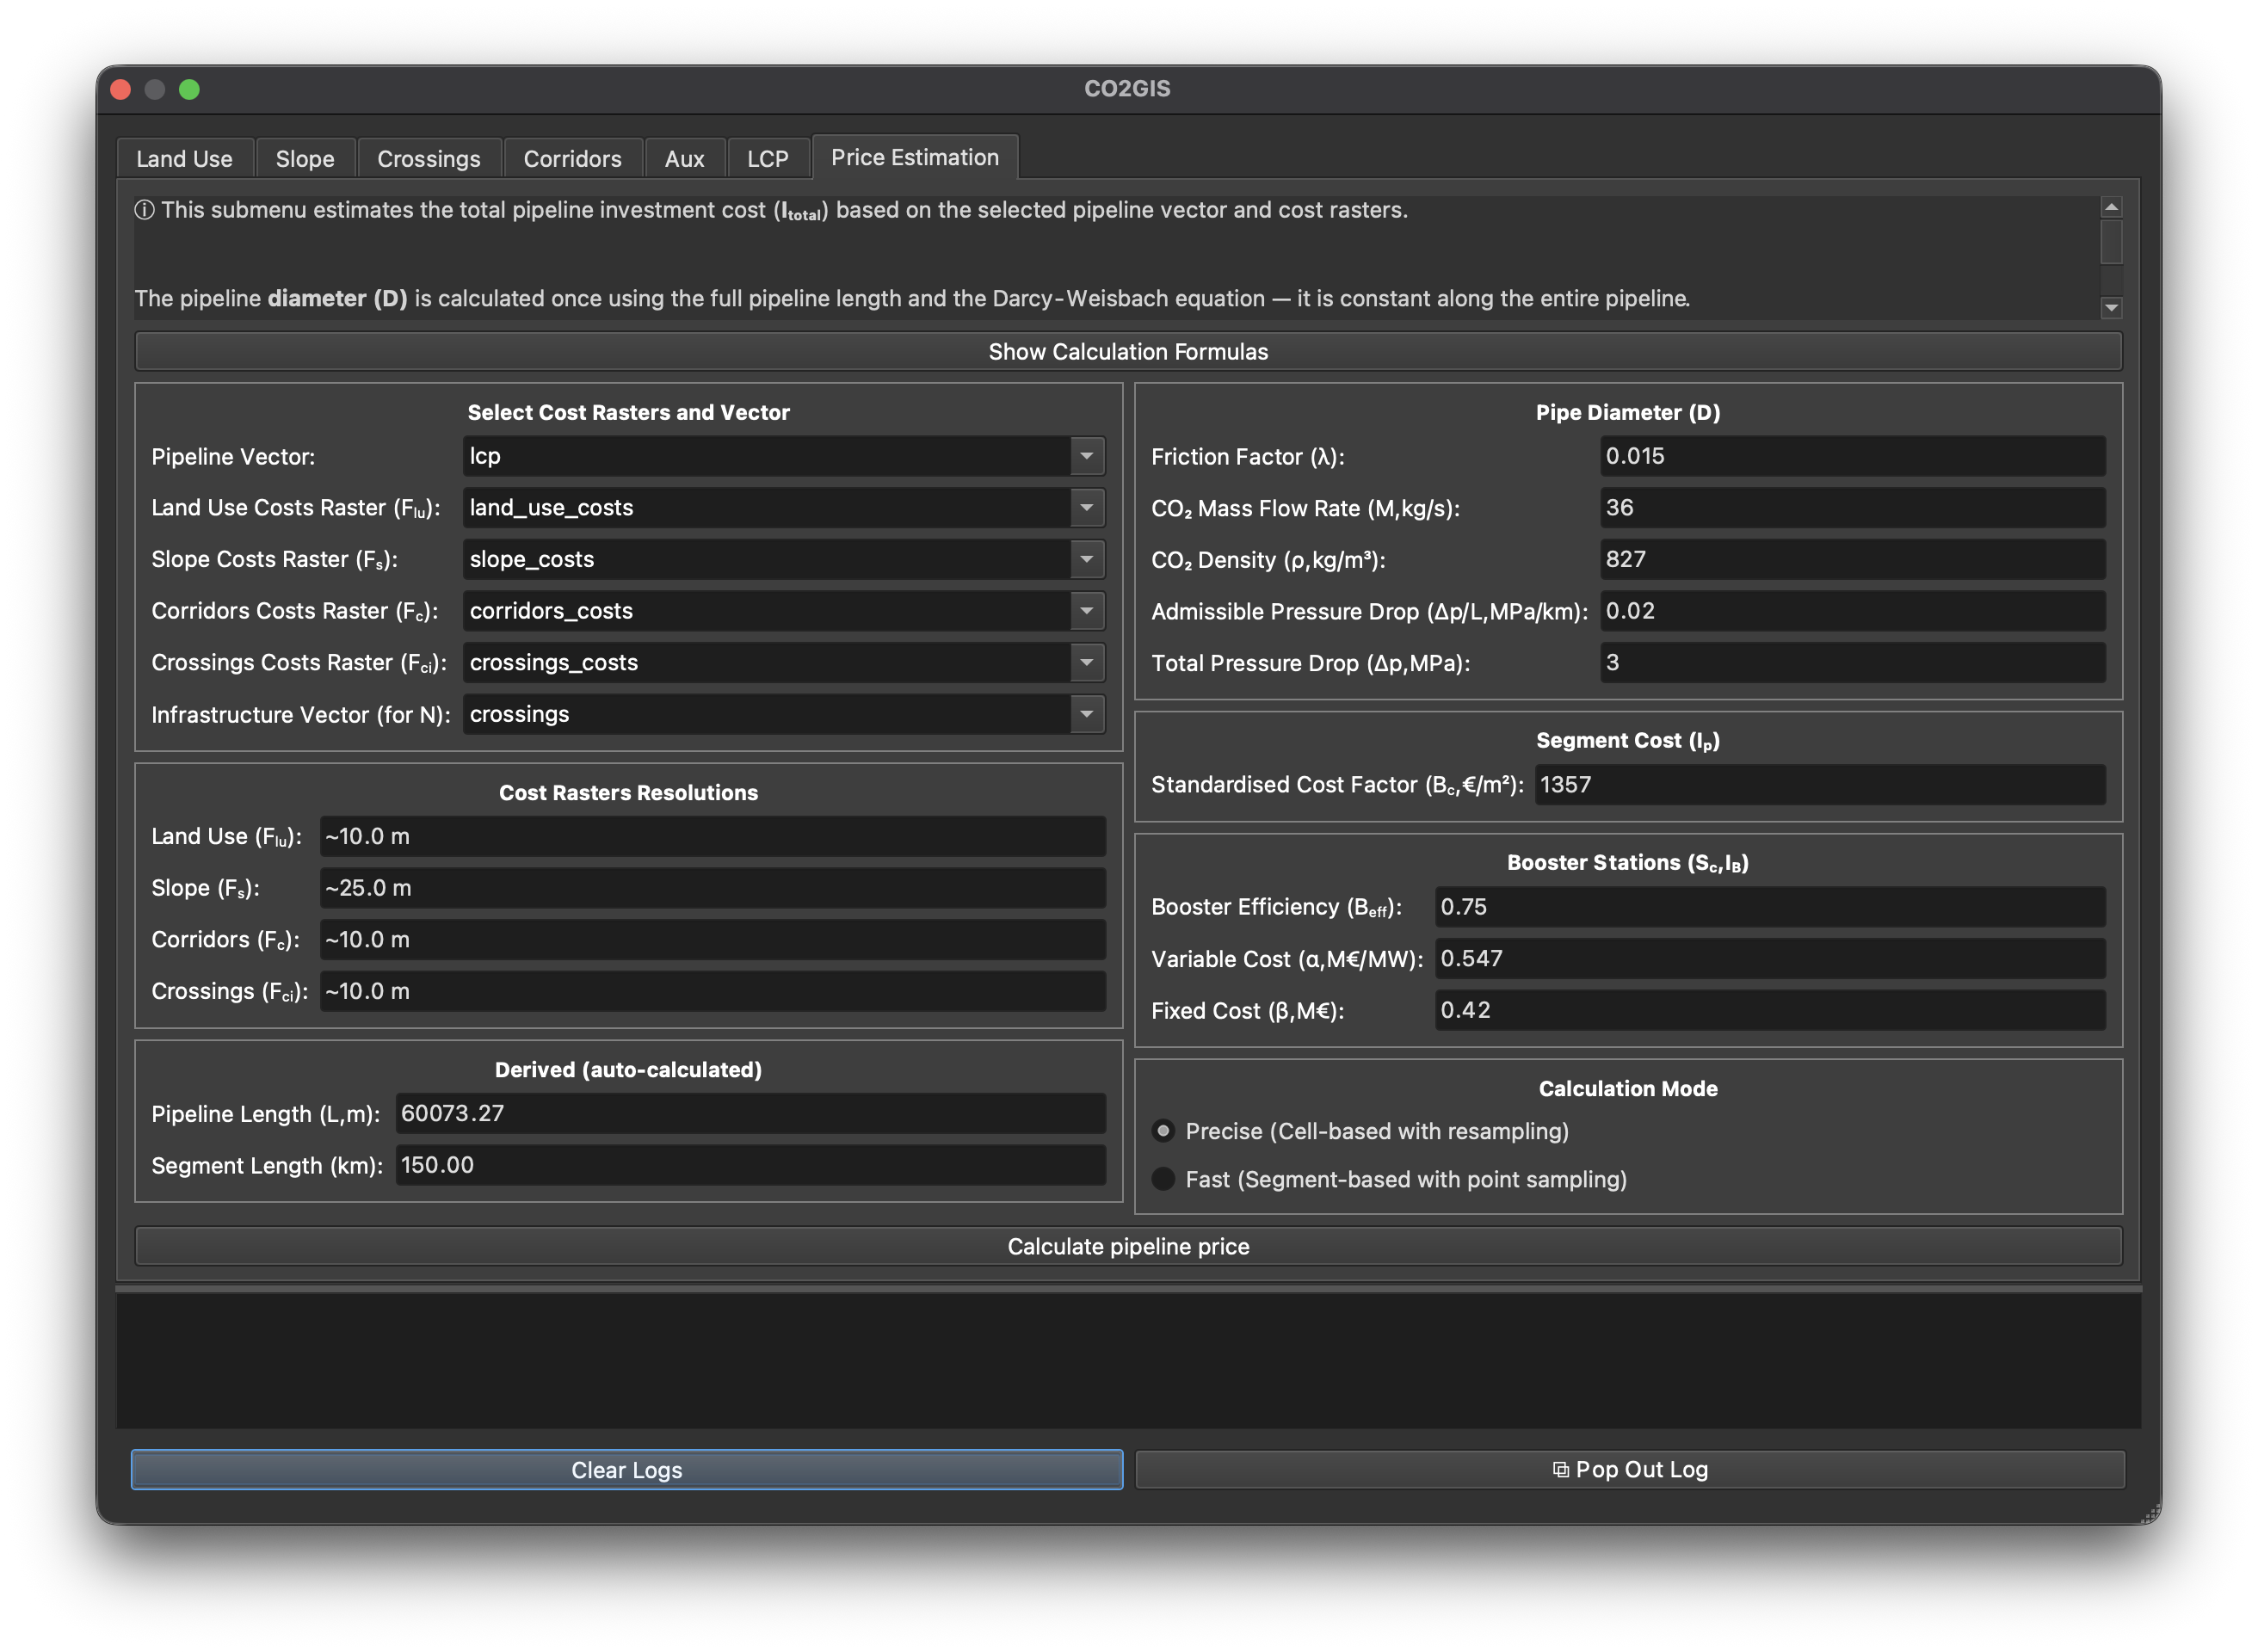
Task: Clear the logs with Clear Logs
Action: coord(626,1469)
